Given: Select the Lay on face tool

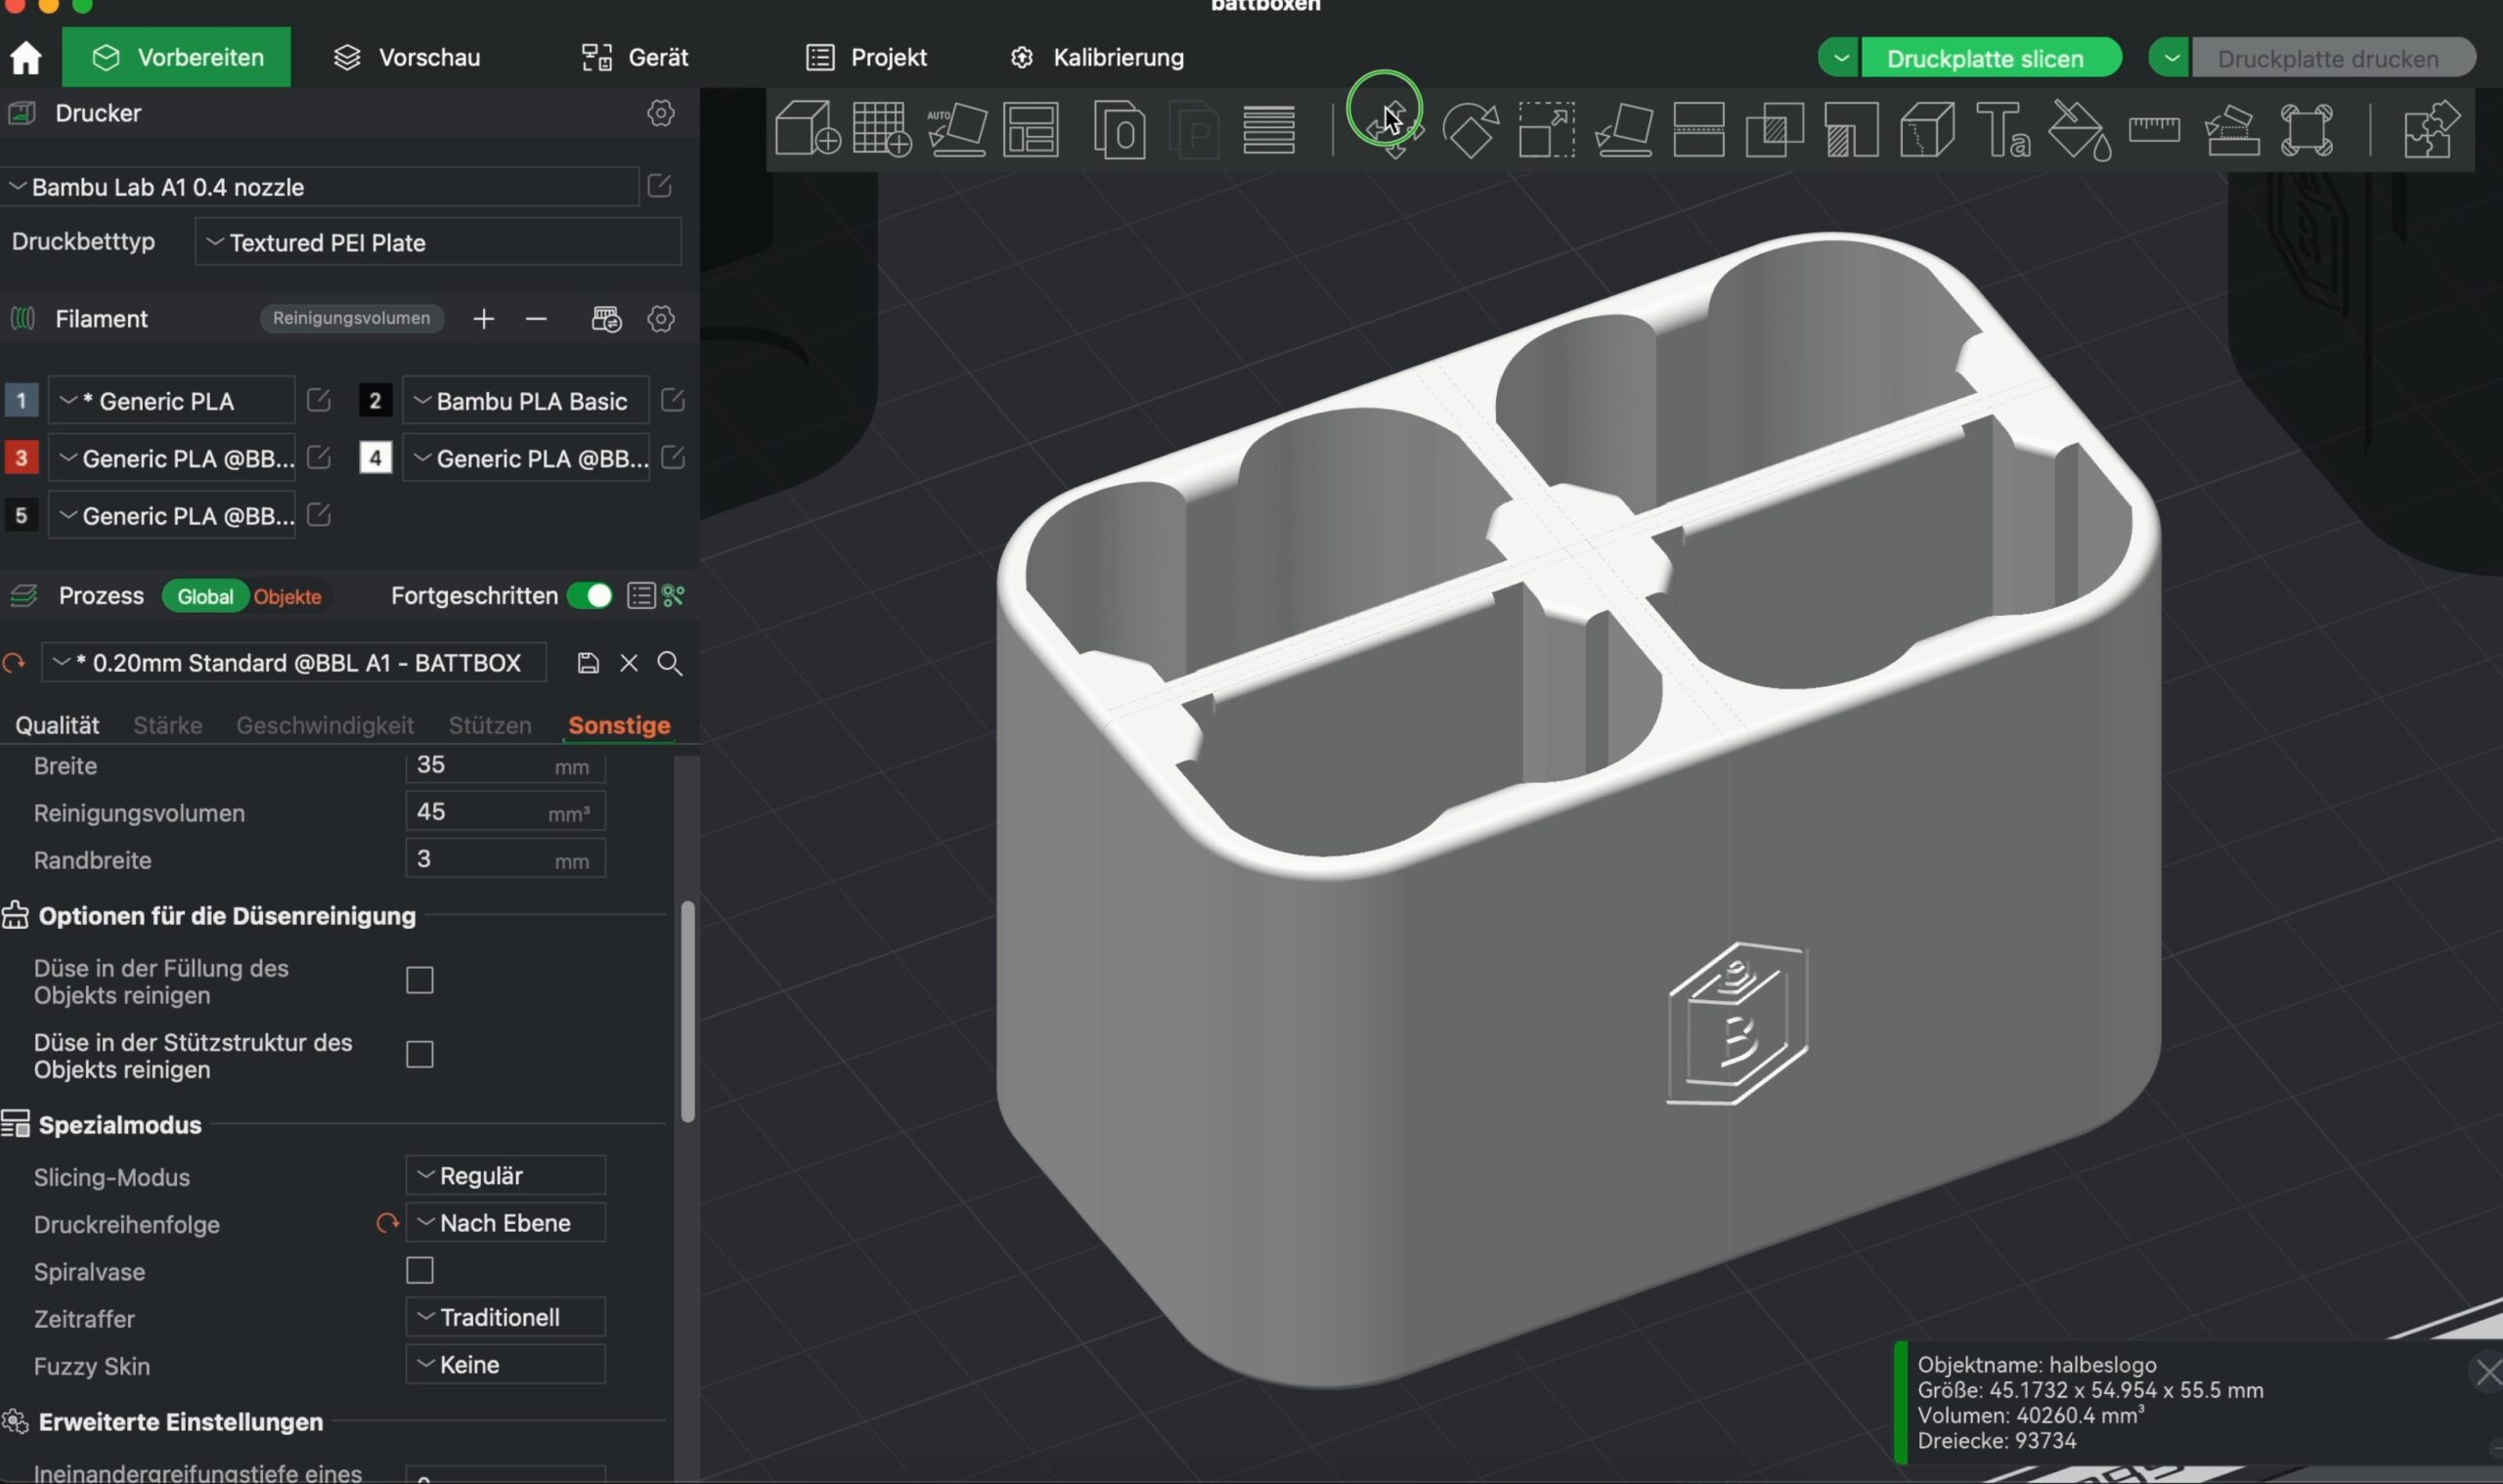Looking at the screenshot, I should coord(1623,129).
